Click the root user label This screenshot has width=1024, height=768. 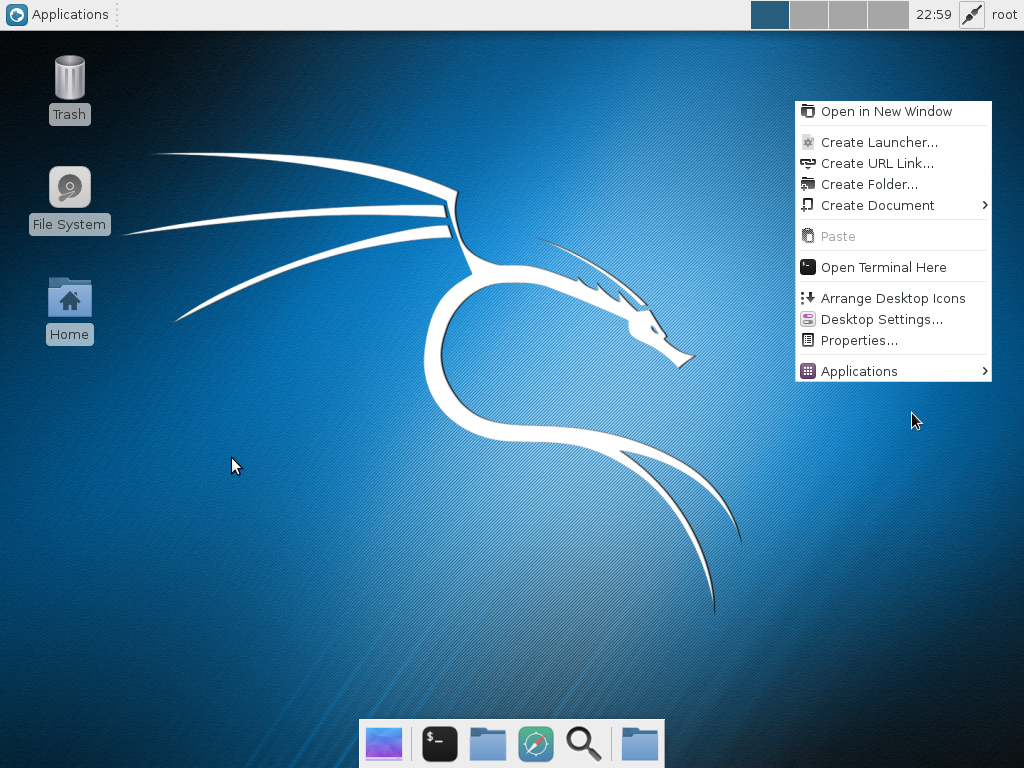click(1004, 14)
